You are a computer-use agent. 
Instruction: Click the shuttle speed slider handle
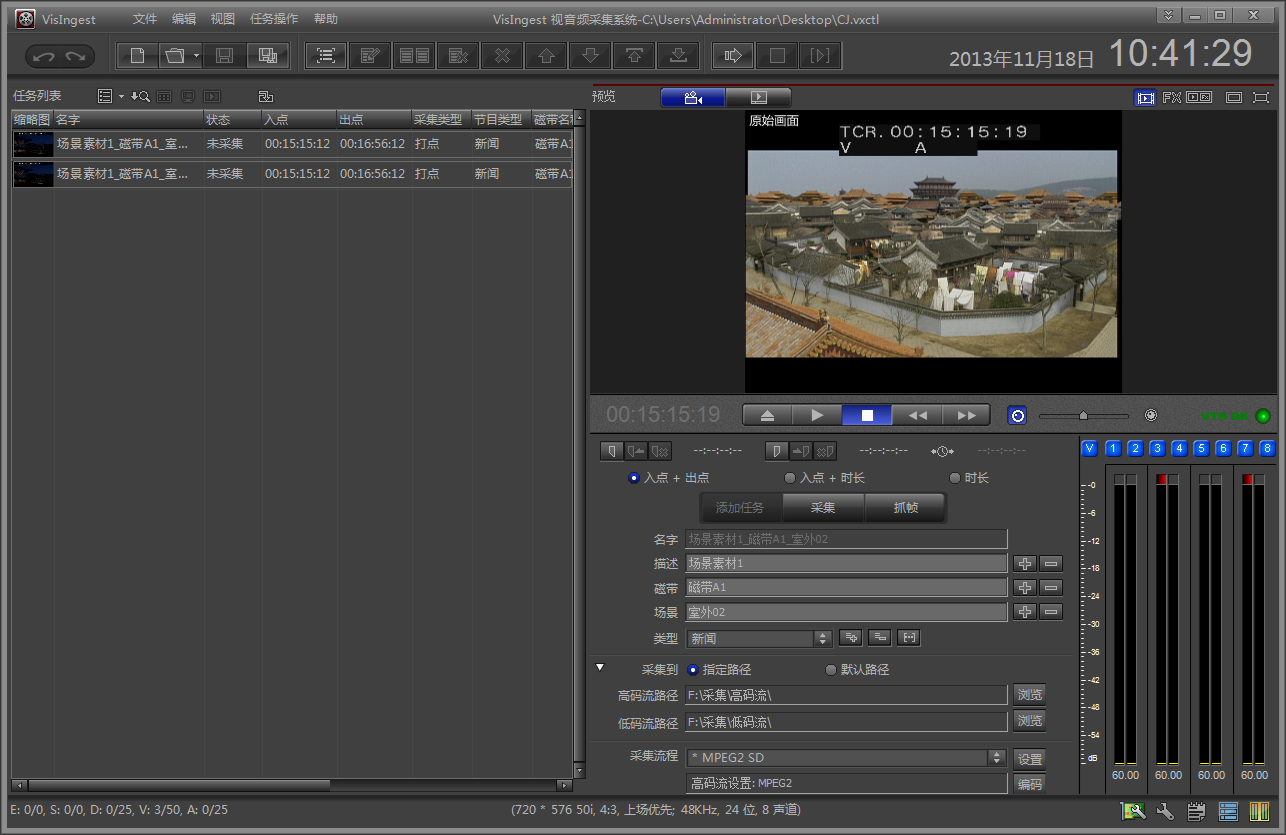1083,415
